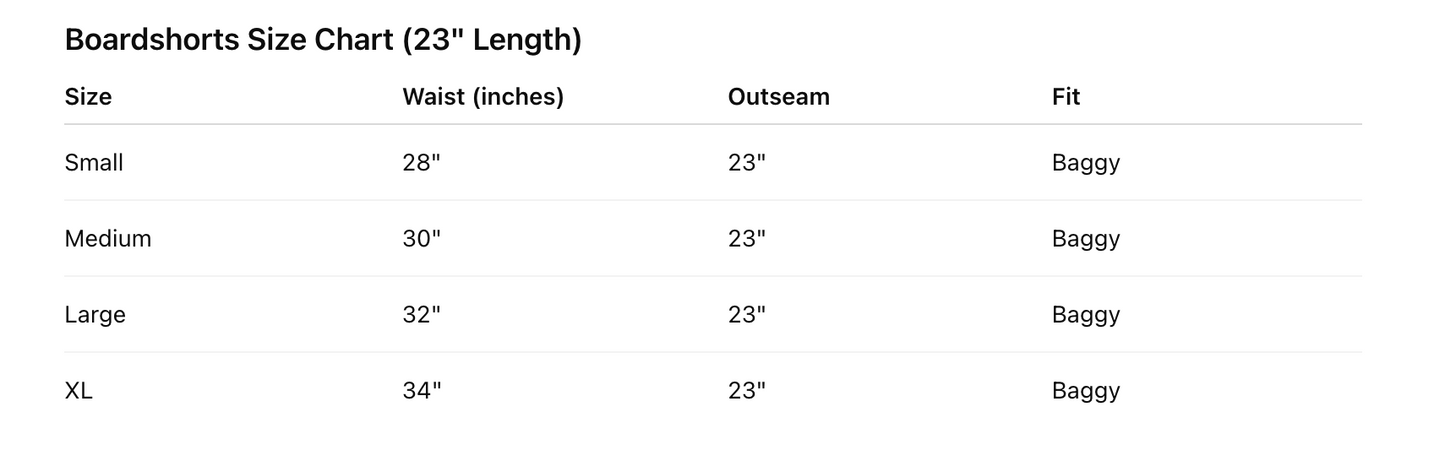This screenshot has width=1445, height=461.
Task: Click the outseam value in Large row
Action: point(747,315)
